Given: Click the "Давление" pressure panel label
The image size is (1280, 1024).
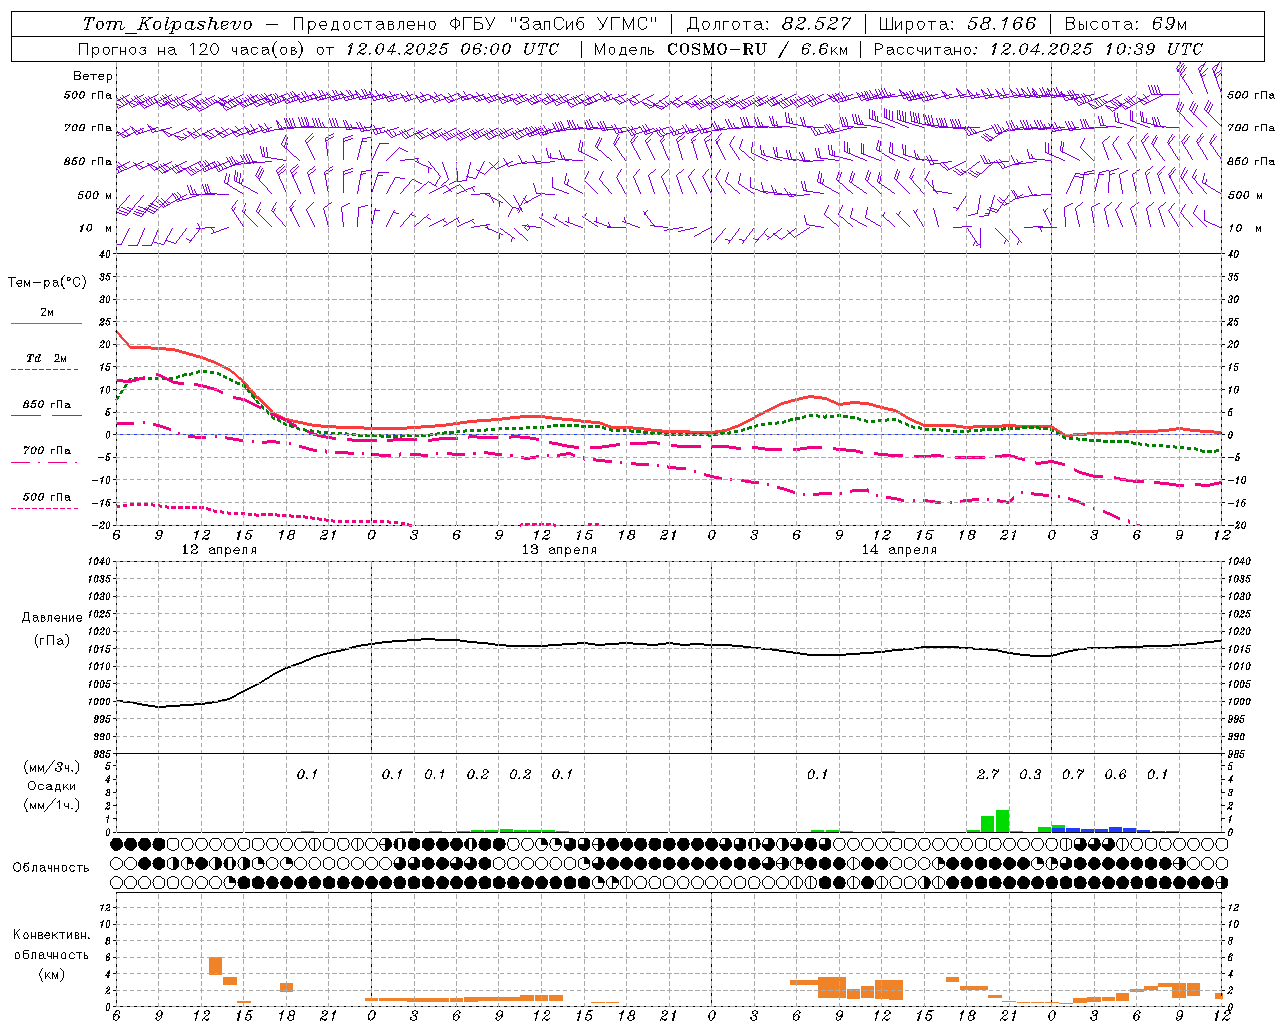Looking at the screenshot, I should coord(51,618).
